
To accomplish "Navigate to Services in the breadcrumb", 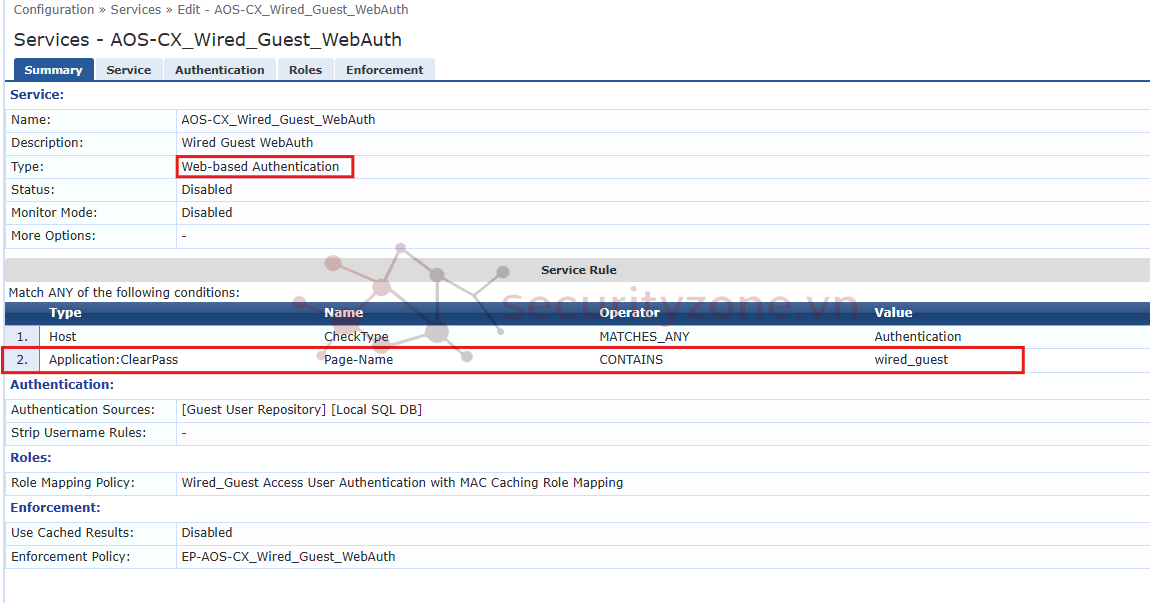I will pos(135,10).
